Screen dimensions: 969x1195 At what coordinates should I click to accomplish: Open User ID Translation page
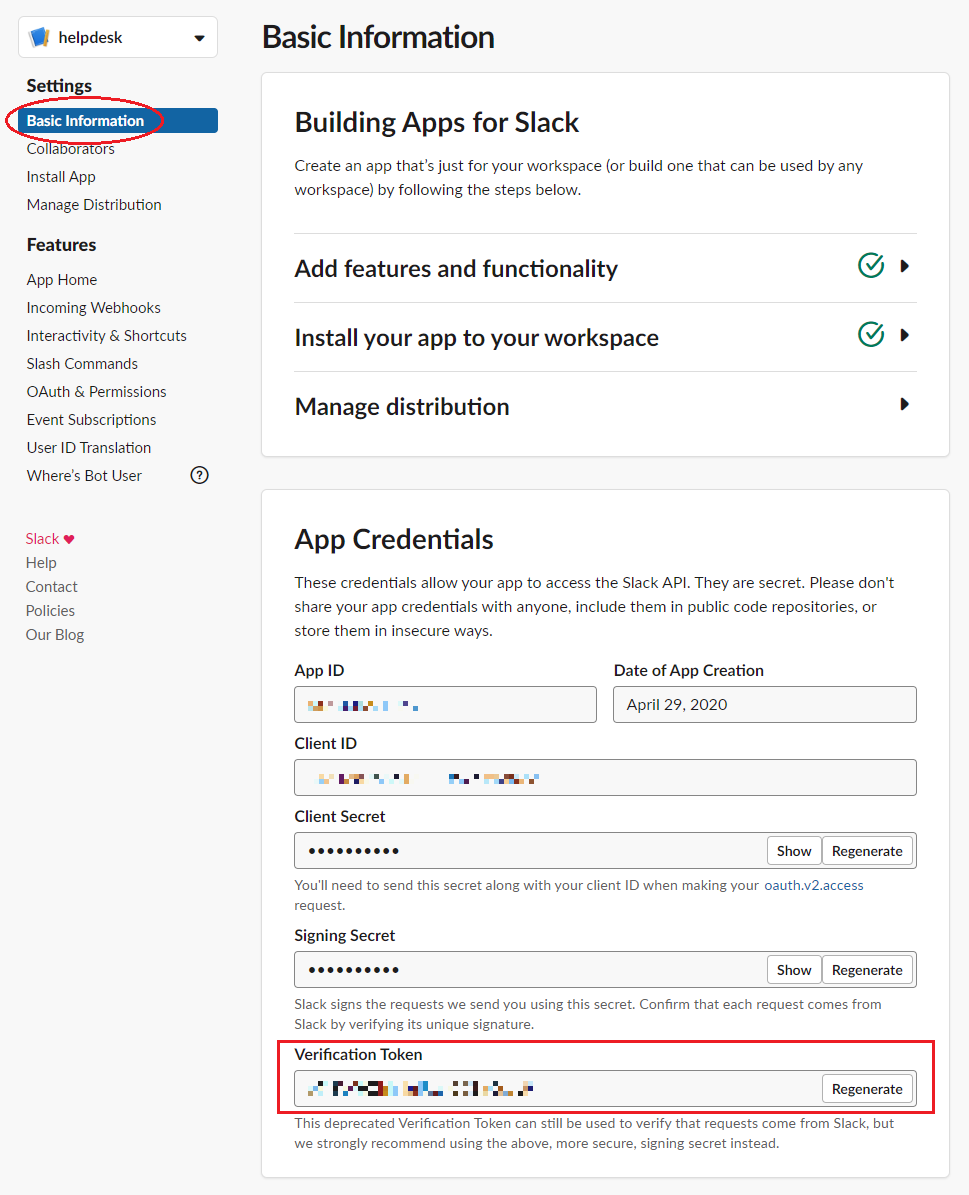tap(88, 447)
